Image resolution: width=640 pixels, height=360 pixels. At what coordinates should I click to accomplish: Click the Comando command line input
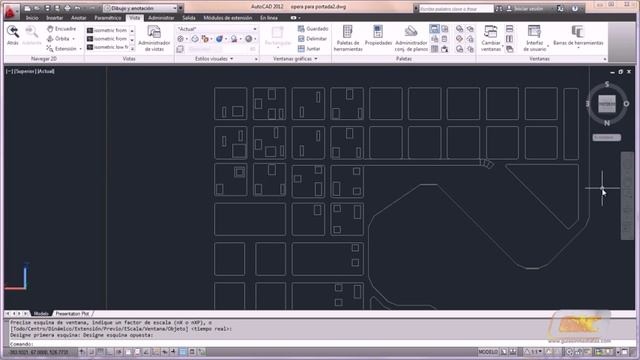click(322, 344)
